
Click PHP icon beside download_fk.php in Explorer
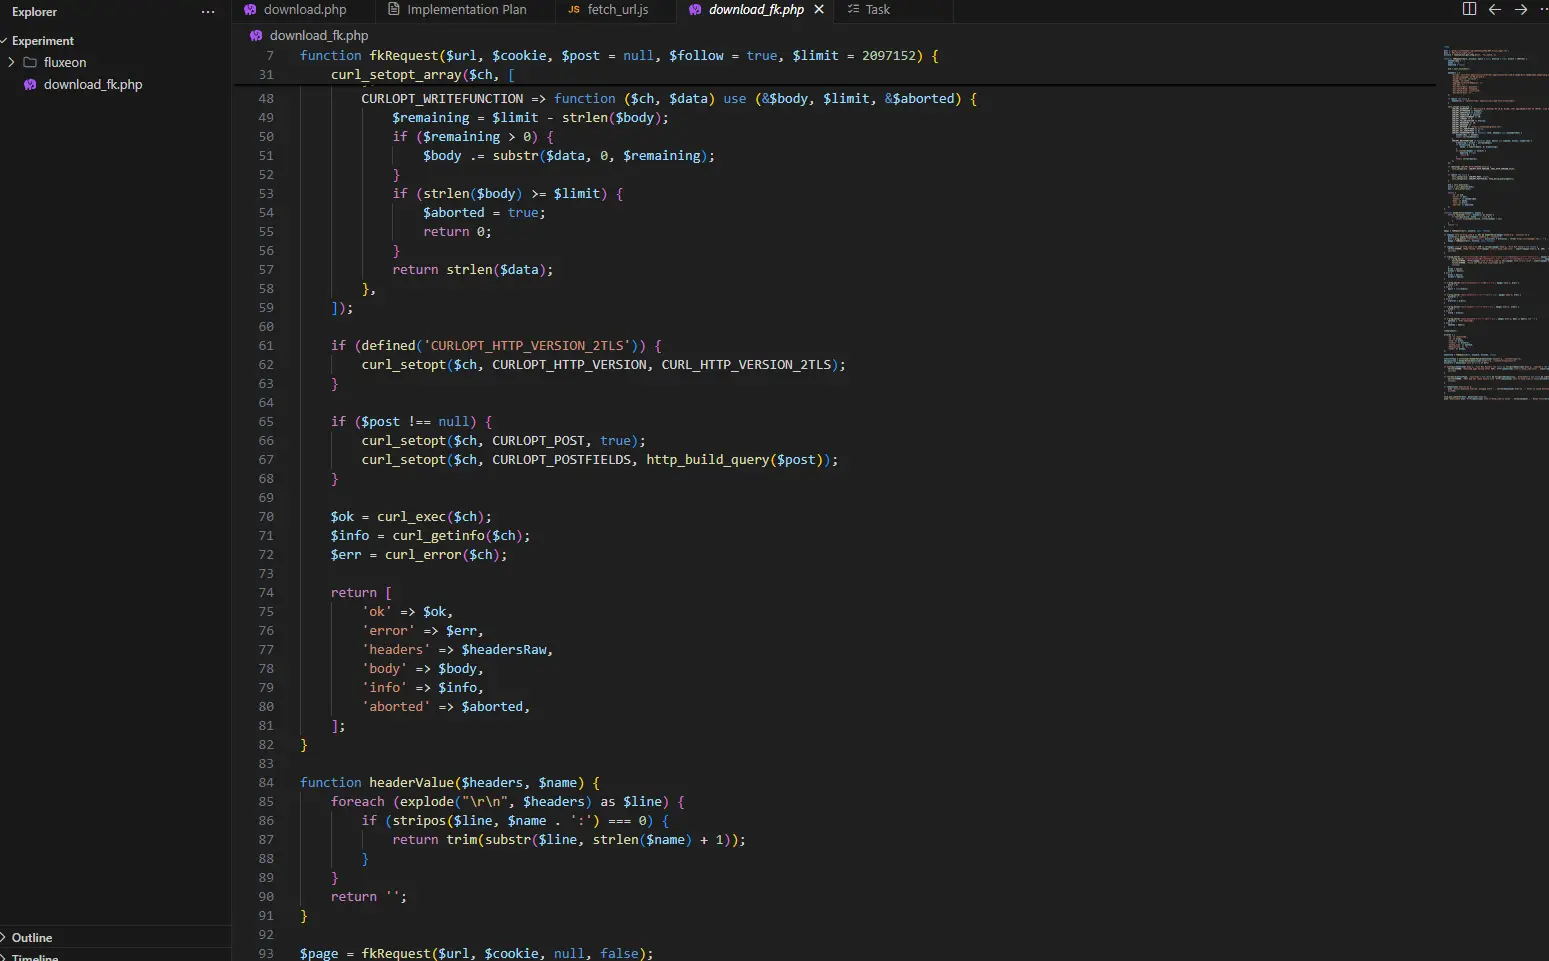point(30,85)
